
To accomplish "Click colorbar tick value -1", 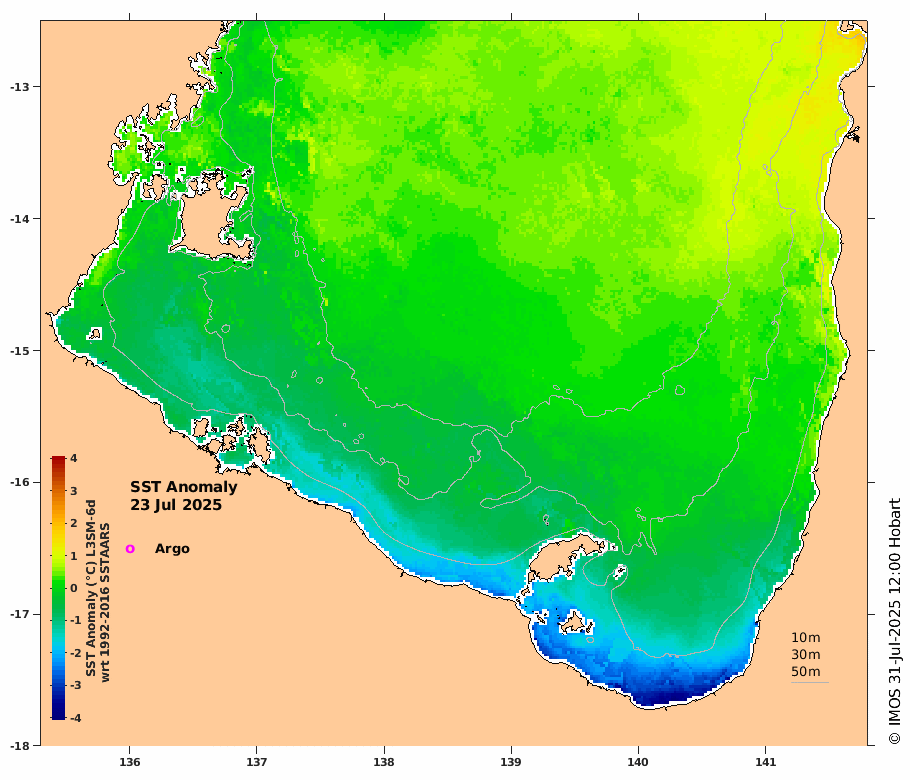I will (x=75, y=620).
